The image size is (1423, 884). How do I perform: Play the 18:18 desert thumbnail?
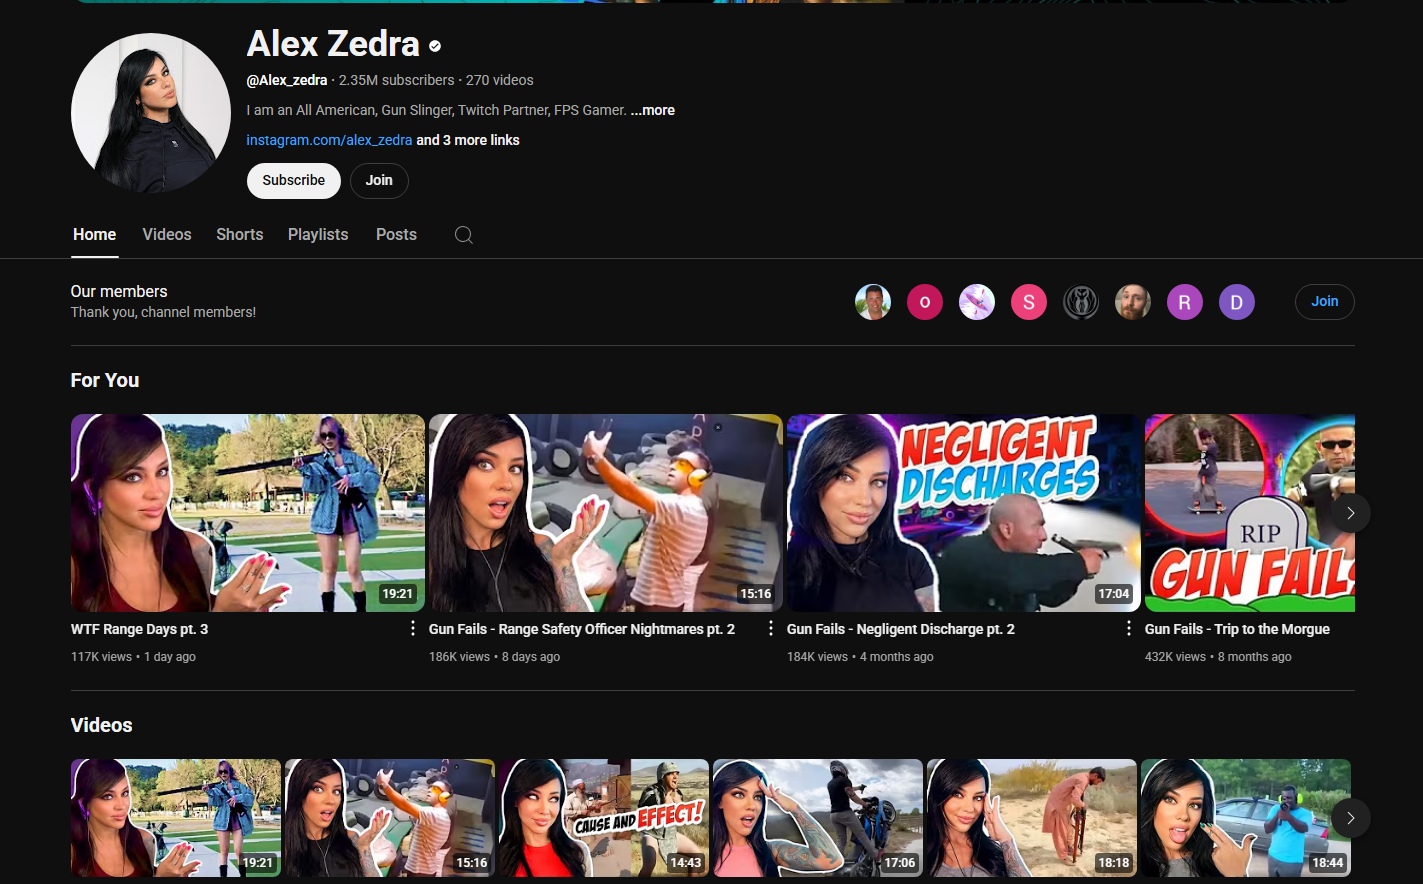point(1032,818)
